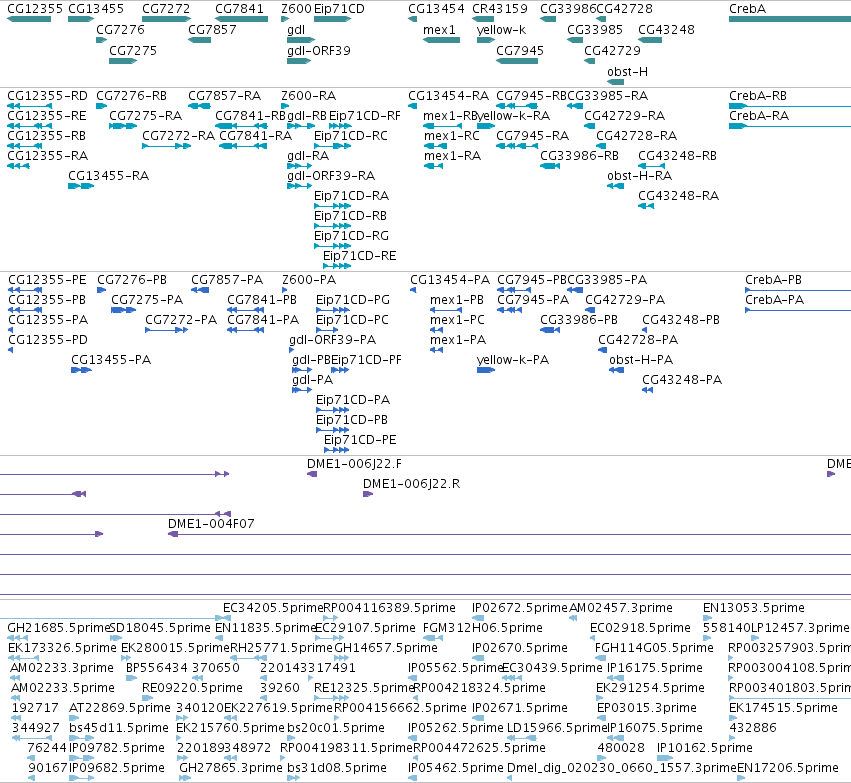Select the yellow-k gene label
Screen dimensions: 851x783
[501, 30]
